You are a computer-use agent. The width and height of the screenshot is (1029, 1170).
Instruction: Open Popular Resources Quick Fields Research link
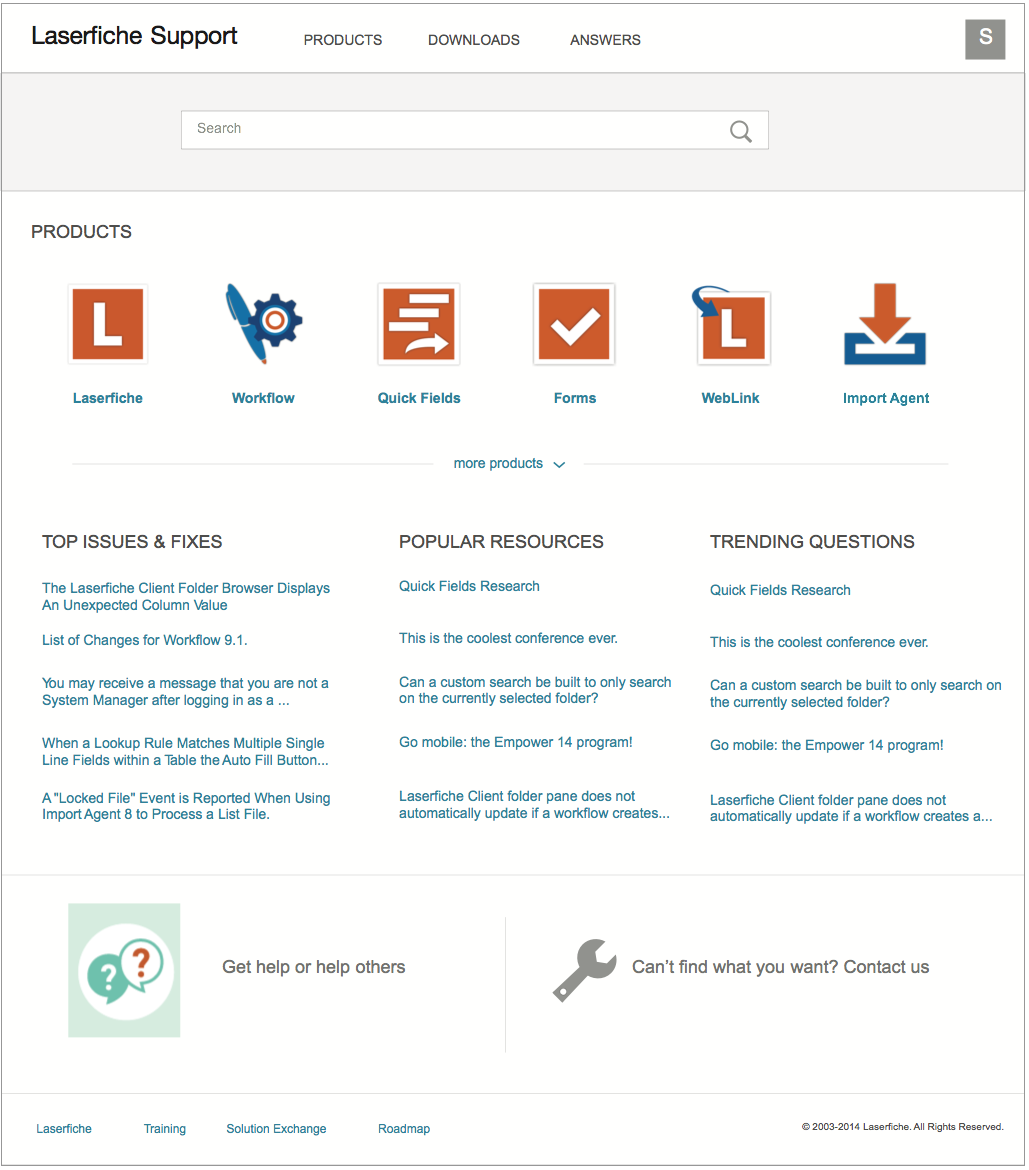pyautogui.click(x=469, y=586)
